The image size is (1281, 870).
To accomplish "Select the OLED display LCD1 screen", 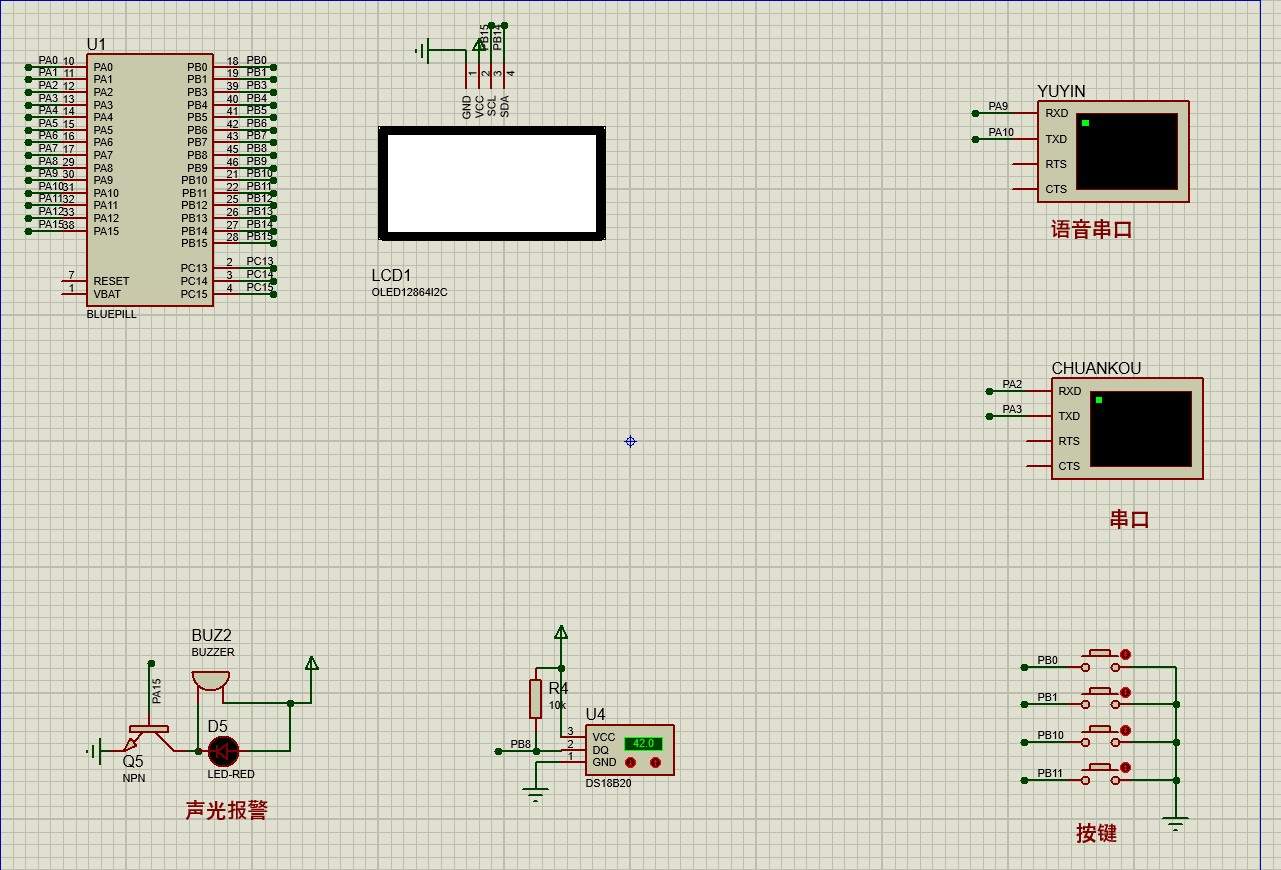I will [492, 183].
